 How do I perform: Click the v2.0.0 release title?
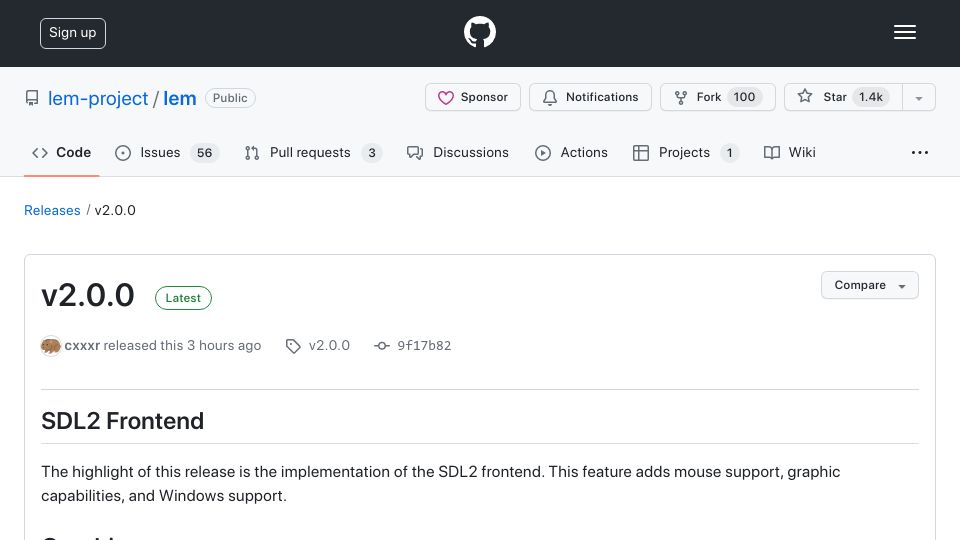pos(88,296)
